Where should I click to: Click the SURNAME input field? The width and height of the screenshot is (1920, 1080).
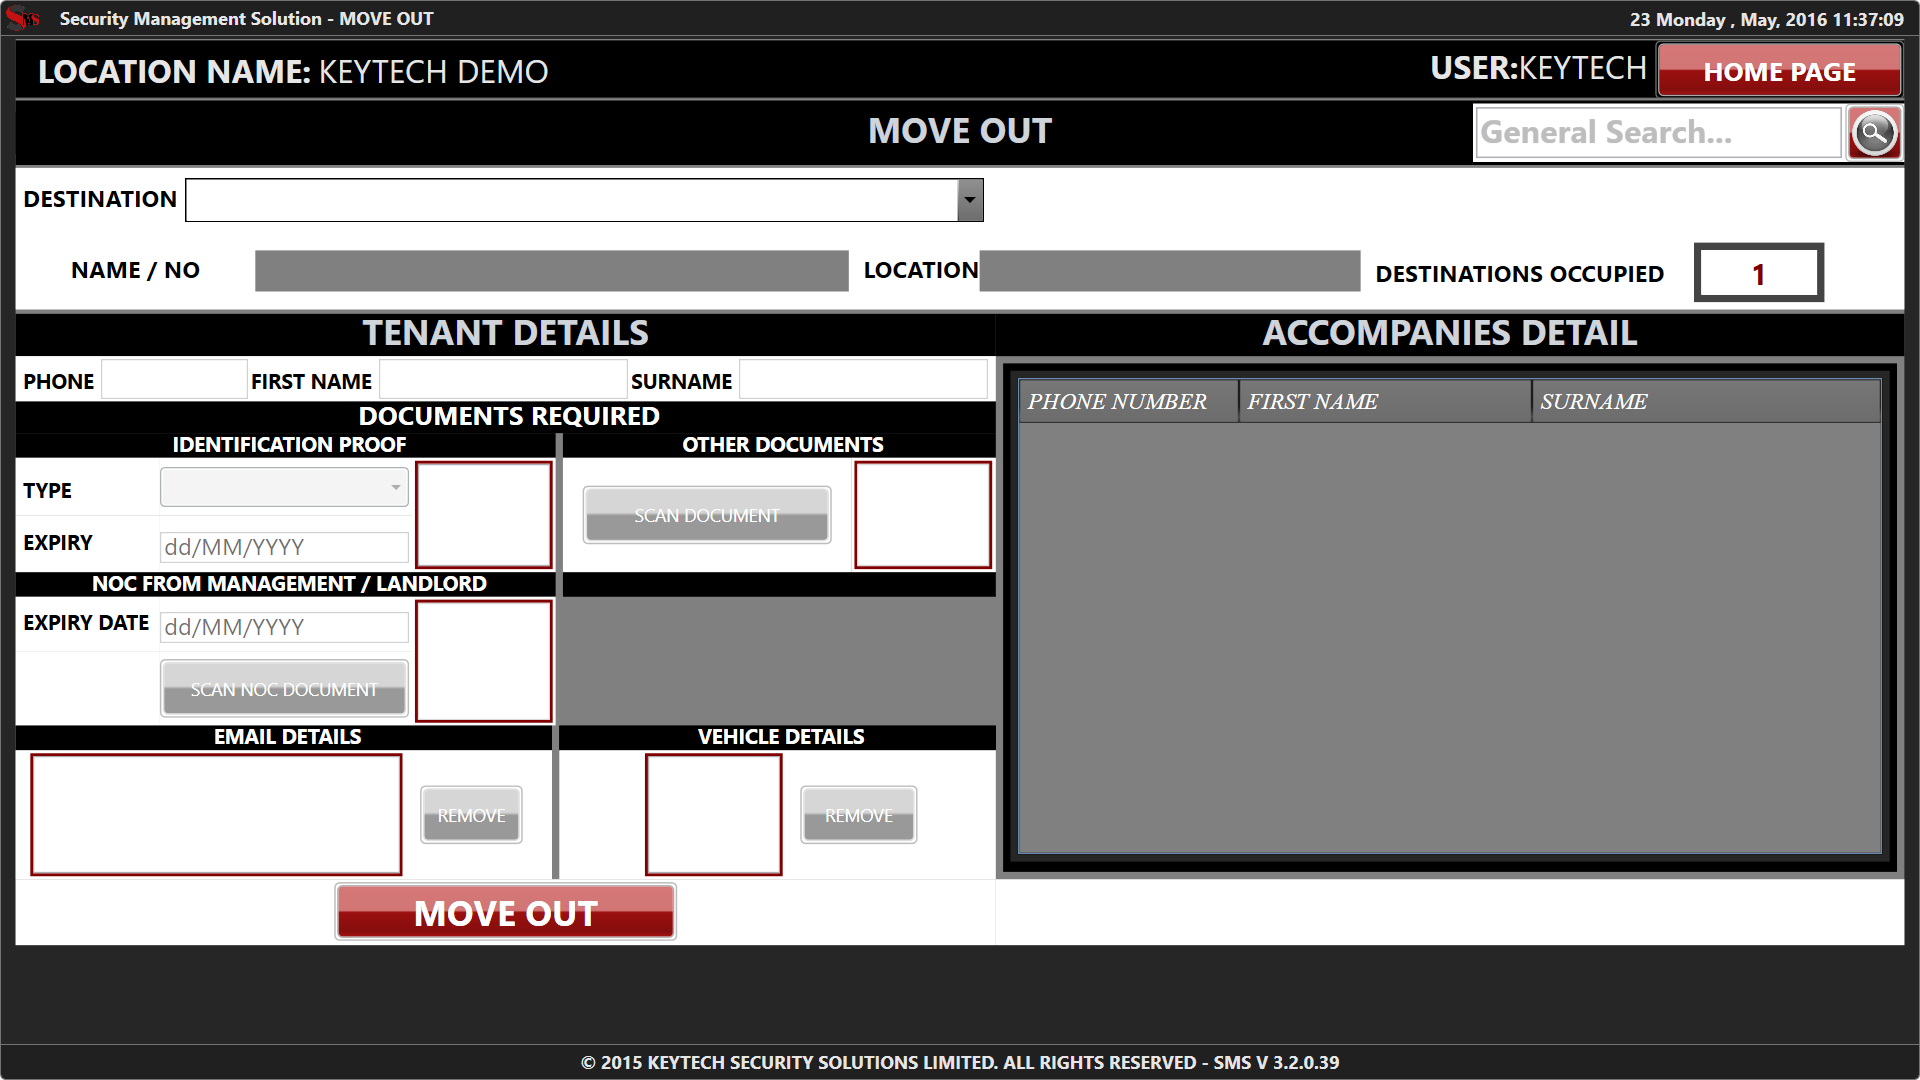click(862, 380)
